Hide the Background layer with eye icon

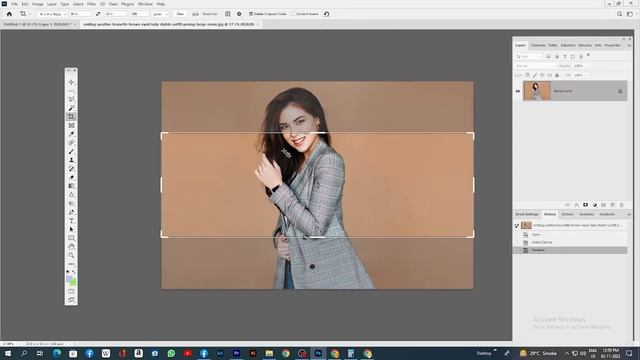tap(518, 91)
